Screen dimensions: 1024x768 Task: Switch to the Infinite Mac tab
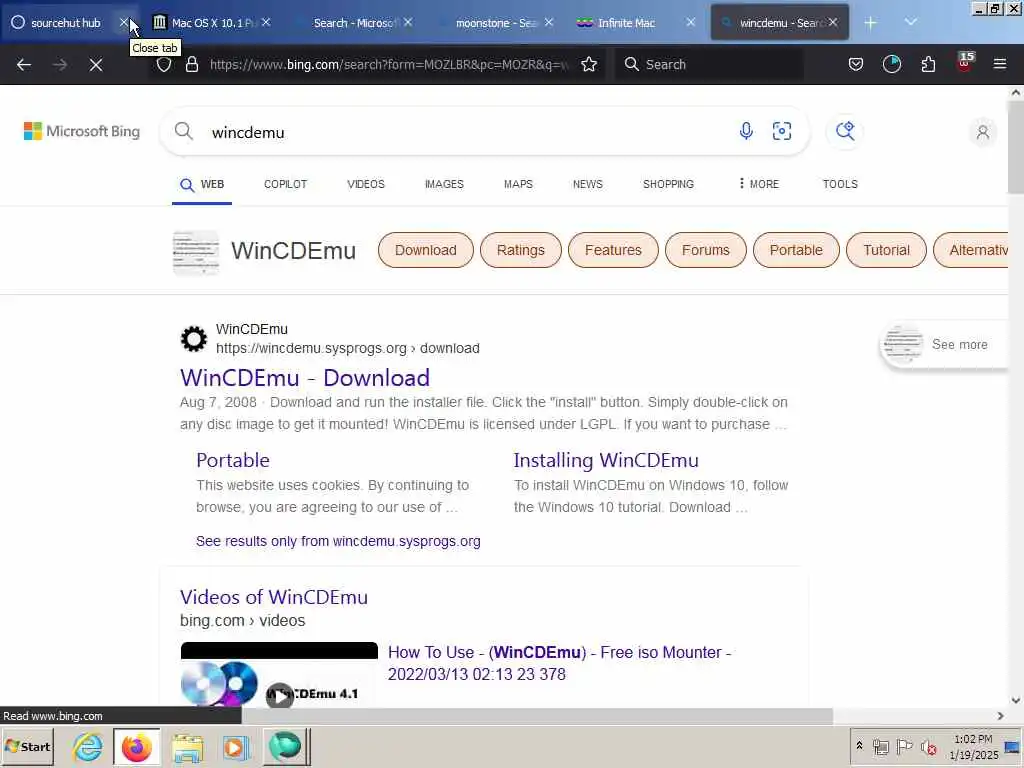(626, 23)
